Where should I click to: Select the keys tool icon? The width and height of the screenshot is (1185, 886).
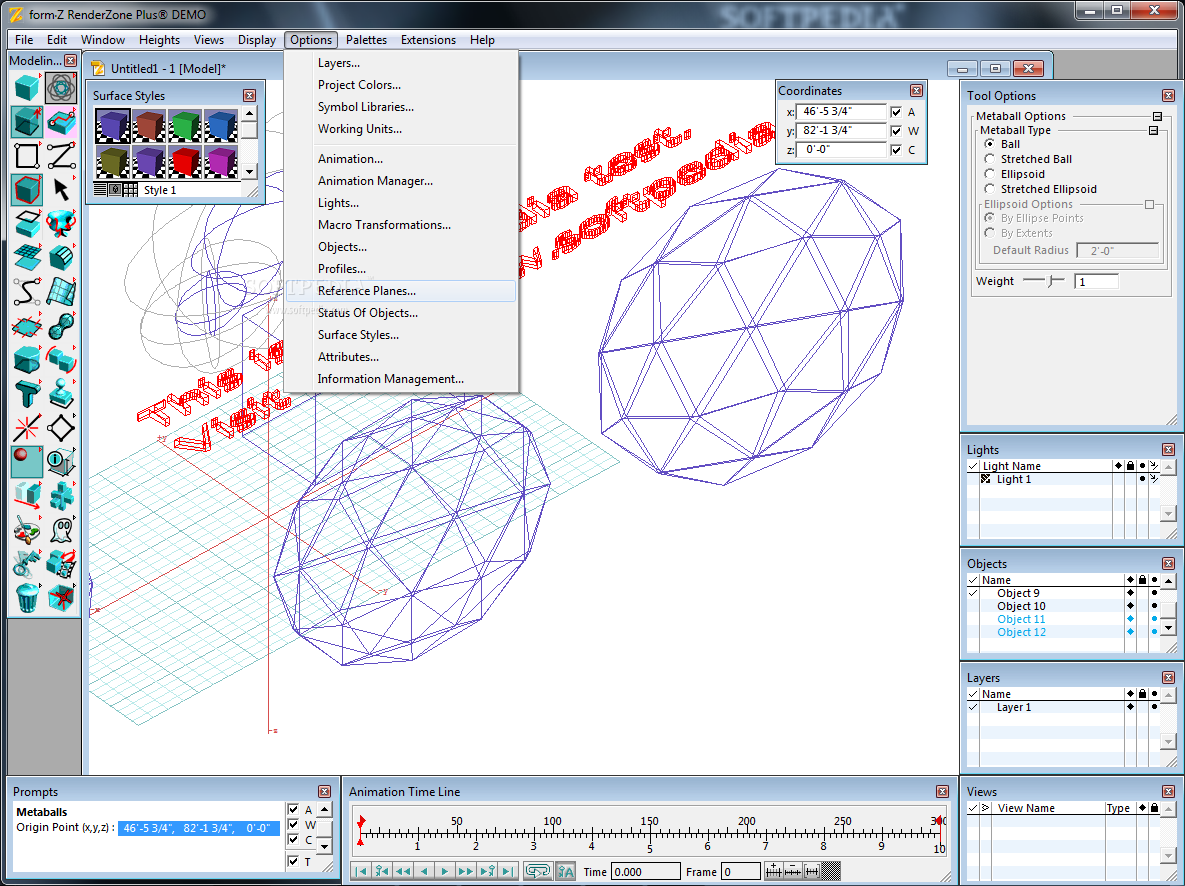coord(27,564)
